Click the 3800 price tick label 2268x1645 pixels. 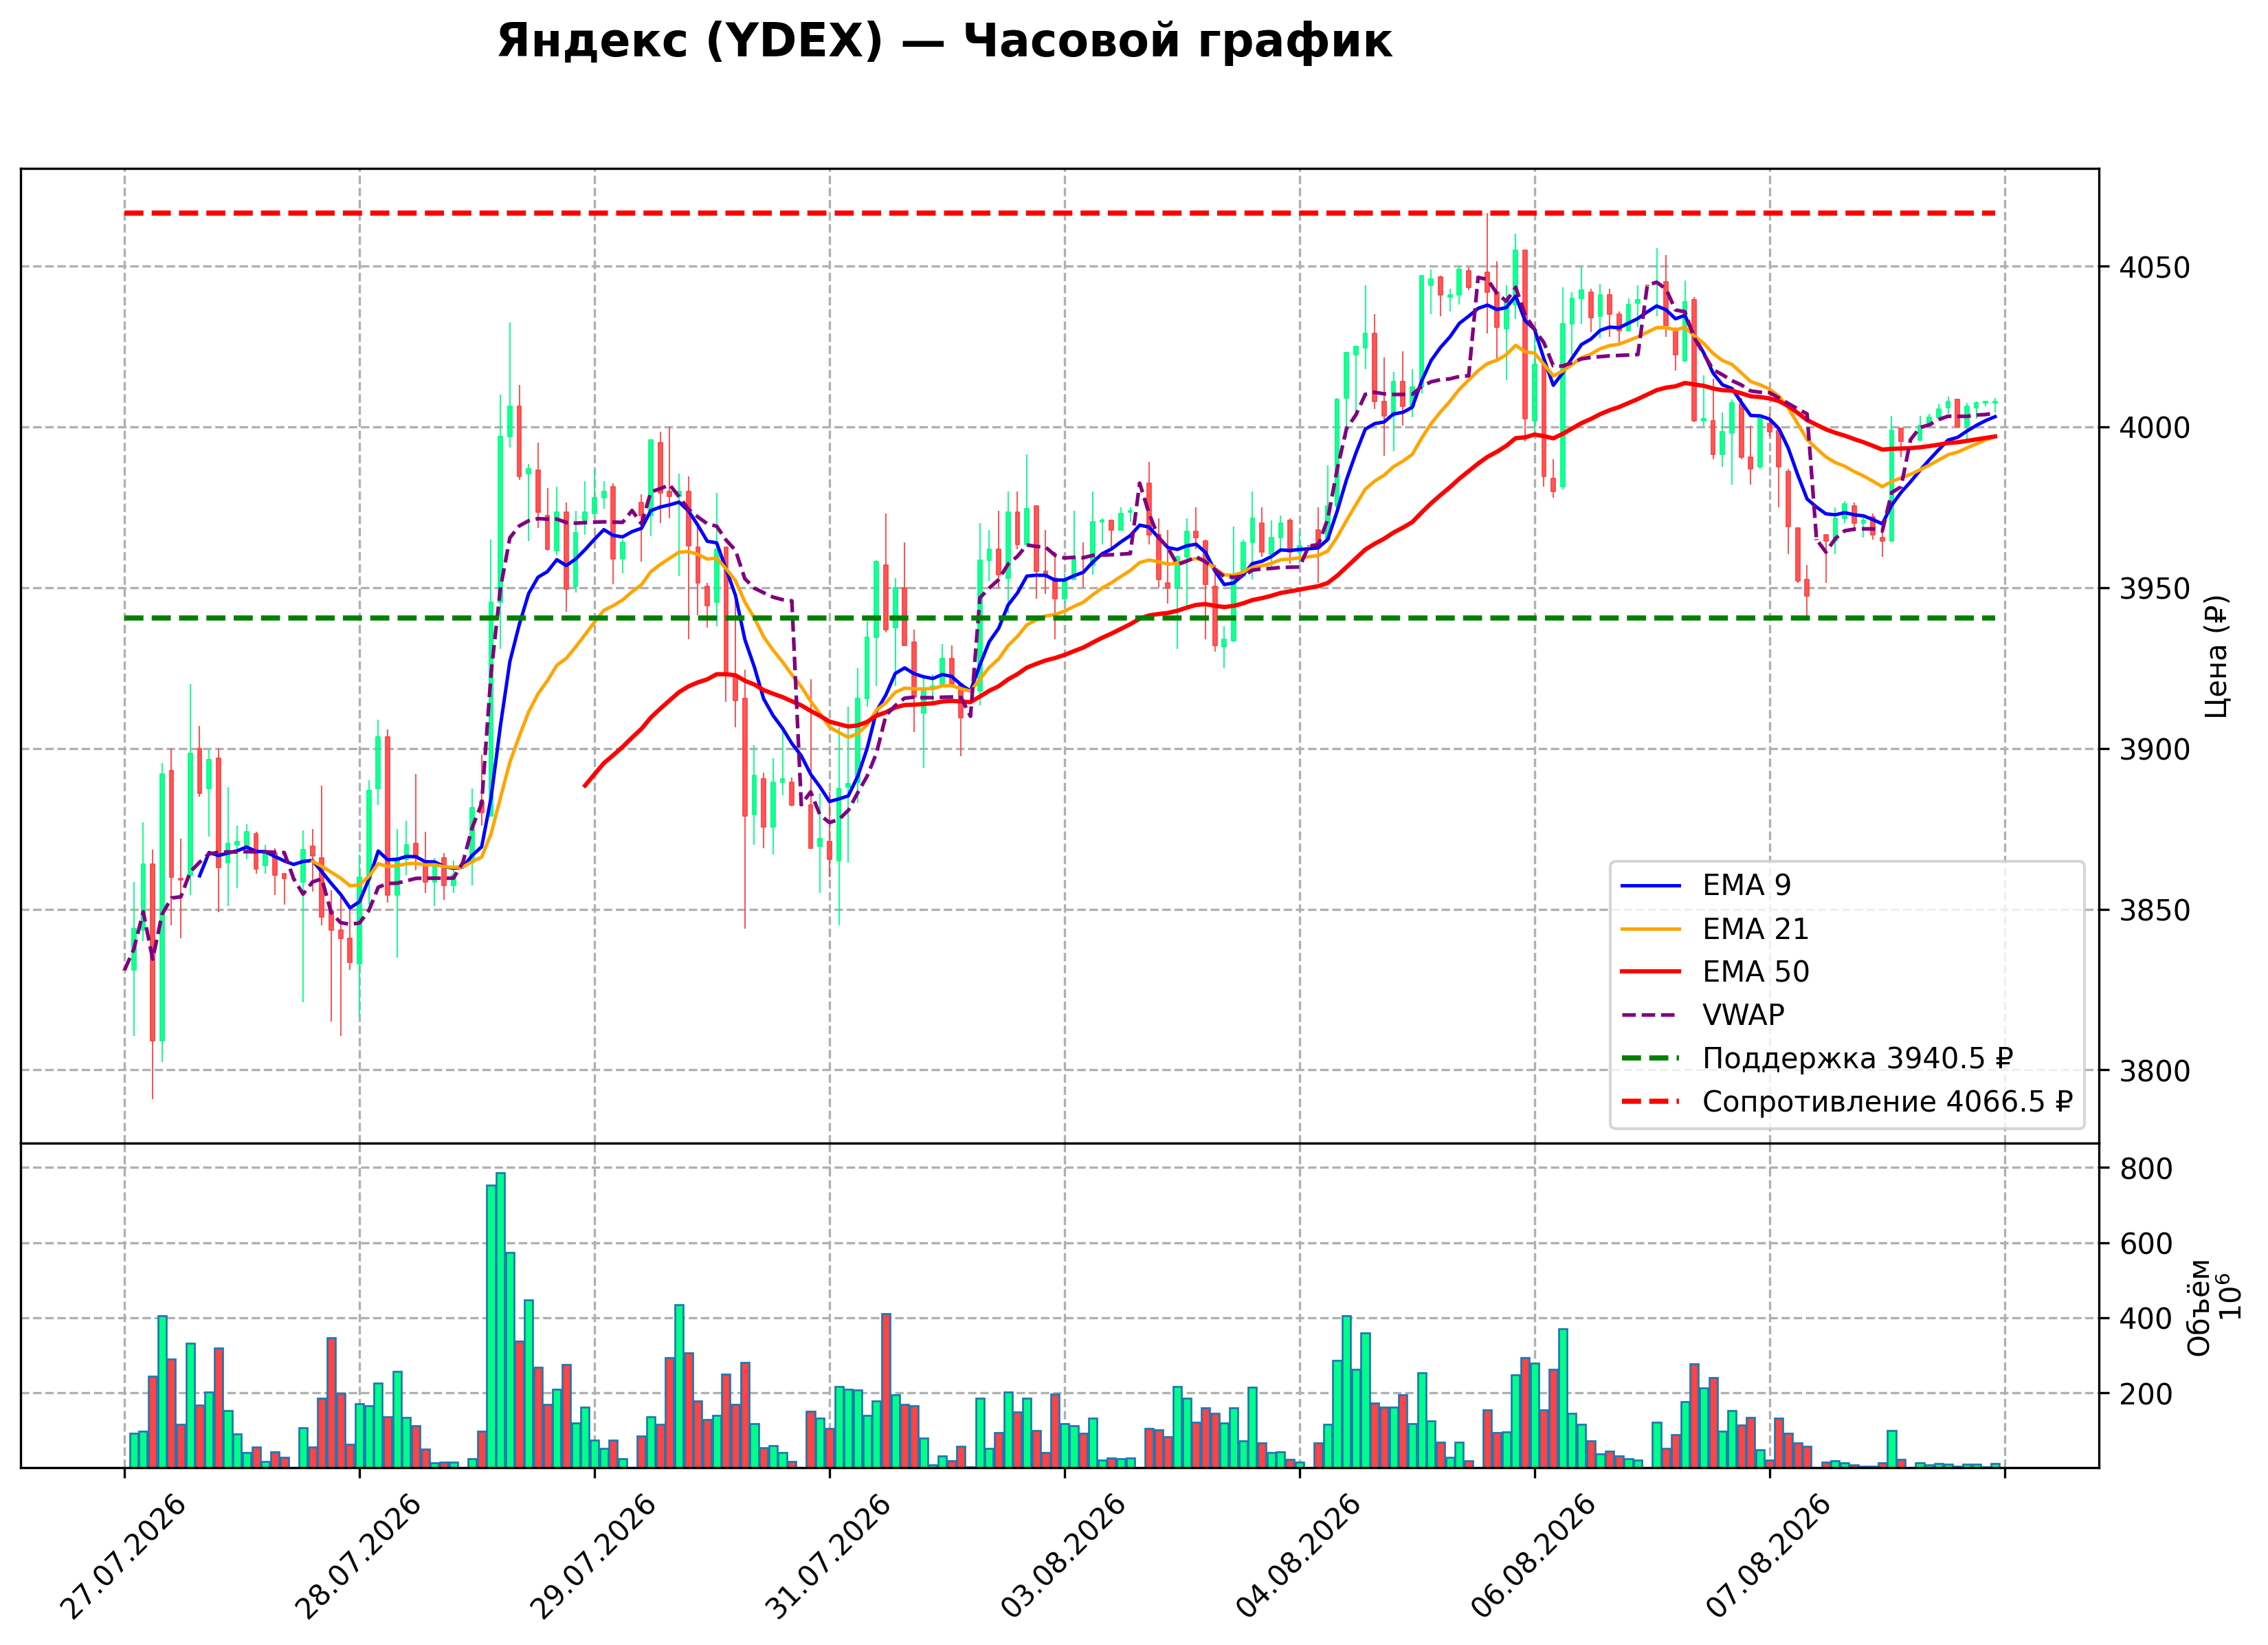(2154, 1071)
